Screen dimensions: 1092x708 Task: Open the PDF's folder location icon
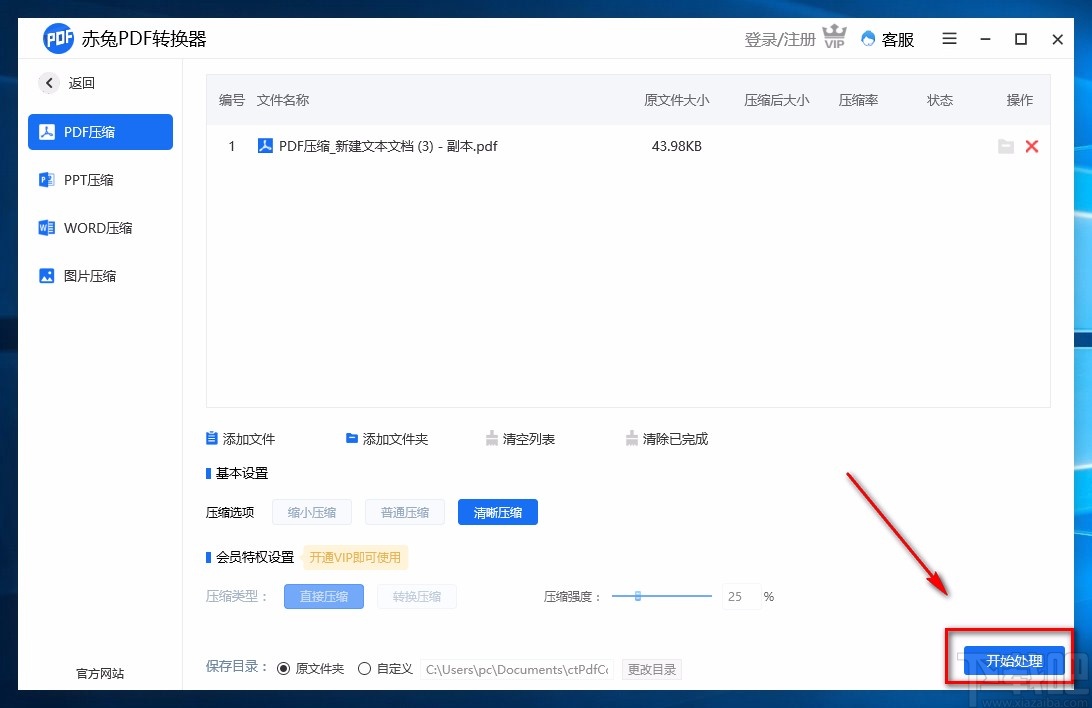pyautogui.click(x=1006, y=146)
